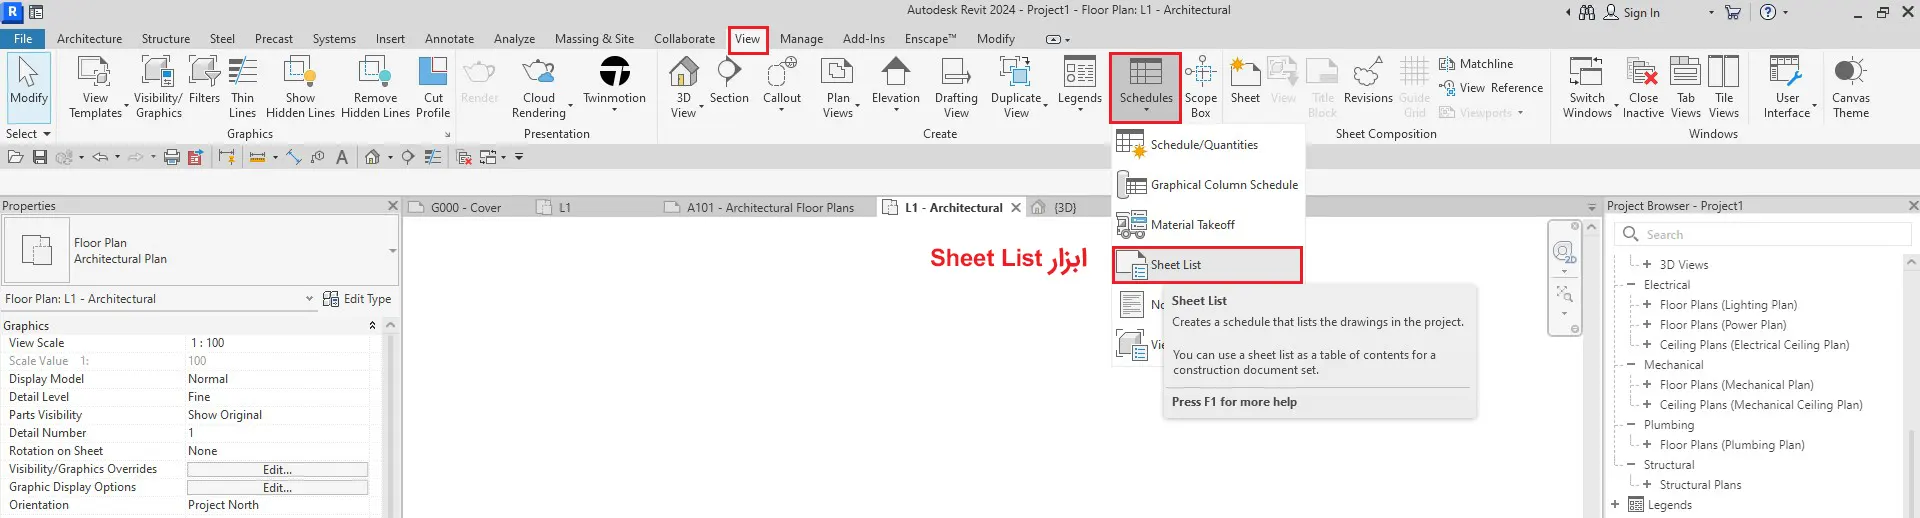Collapse the Graphics properties section
The height and width of the screenshot is (518, 1920).
tap(372, 326)
